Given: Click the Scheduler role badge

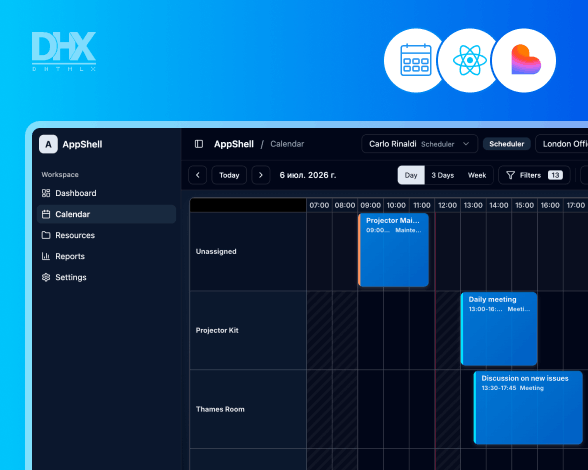Looking at the screenshot, I should 507,144.
